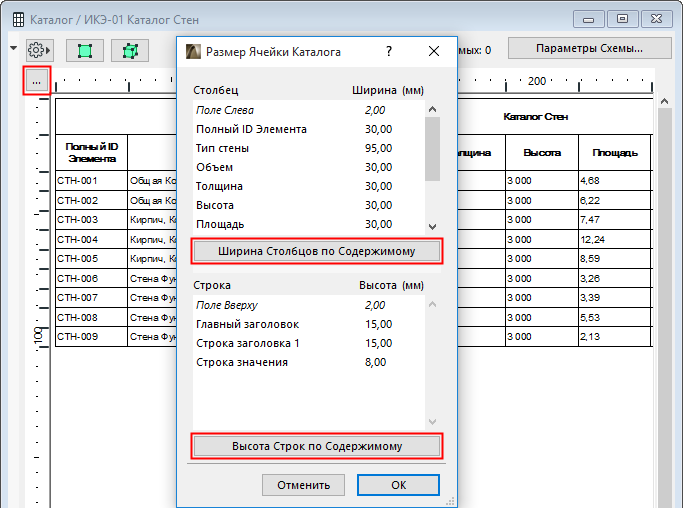Click the 95,00 width value
Screen dimensions: 683x508
379,148
